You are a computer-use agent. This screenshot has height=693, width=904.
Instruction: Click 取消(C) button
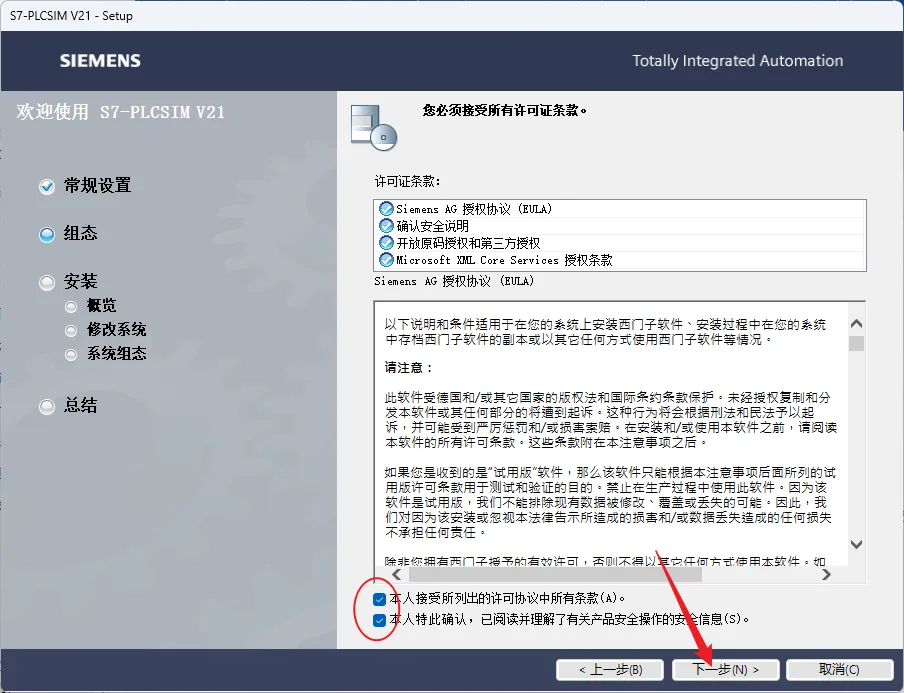(839, 669)
